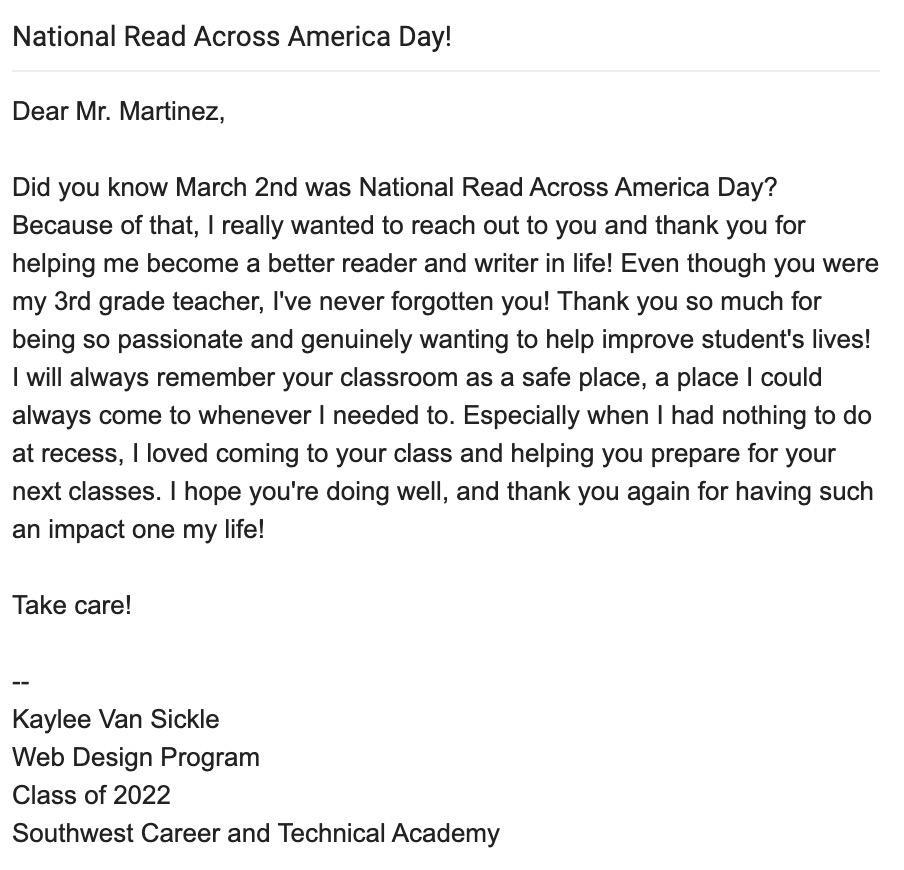Click the word "Especially" in the paragraph

coord(521,415)
